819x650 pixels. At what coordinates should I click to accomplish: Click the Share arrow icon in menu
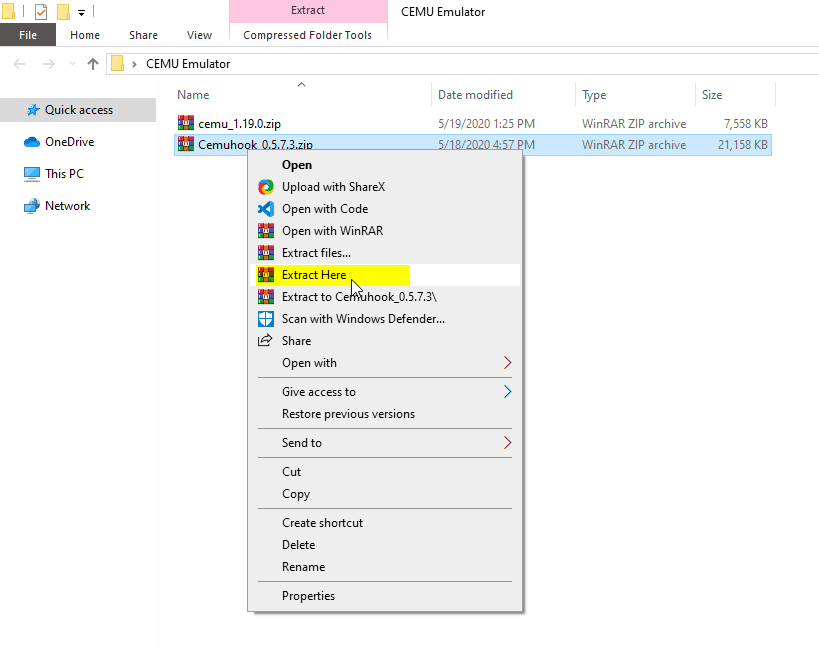pos(266,341)
